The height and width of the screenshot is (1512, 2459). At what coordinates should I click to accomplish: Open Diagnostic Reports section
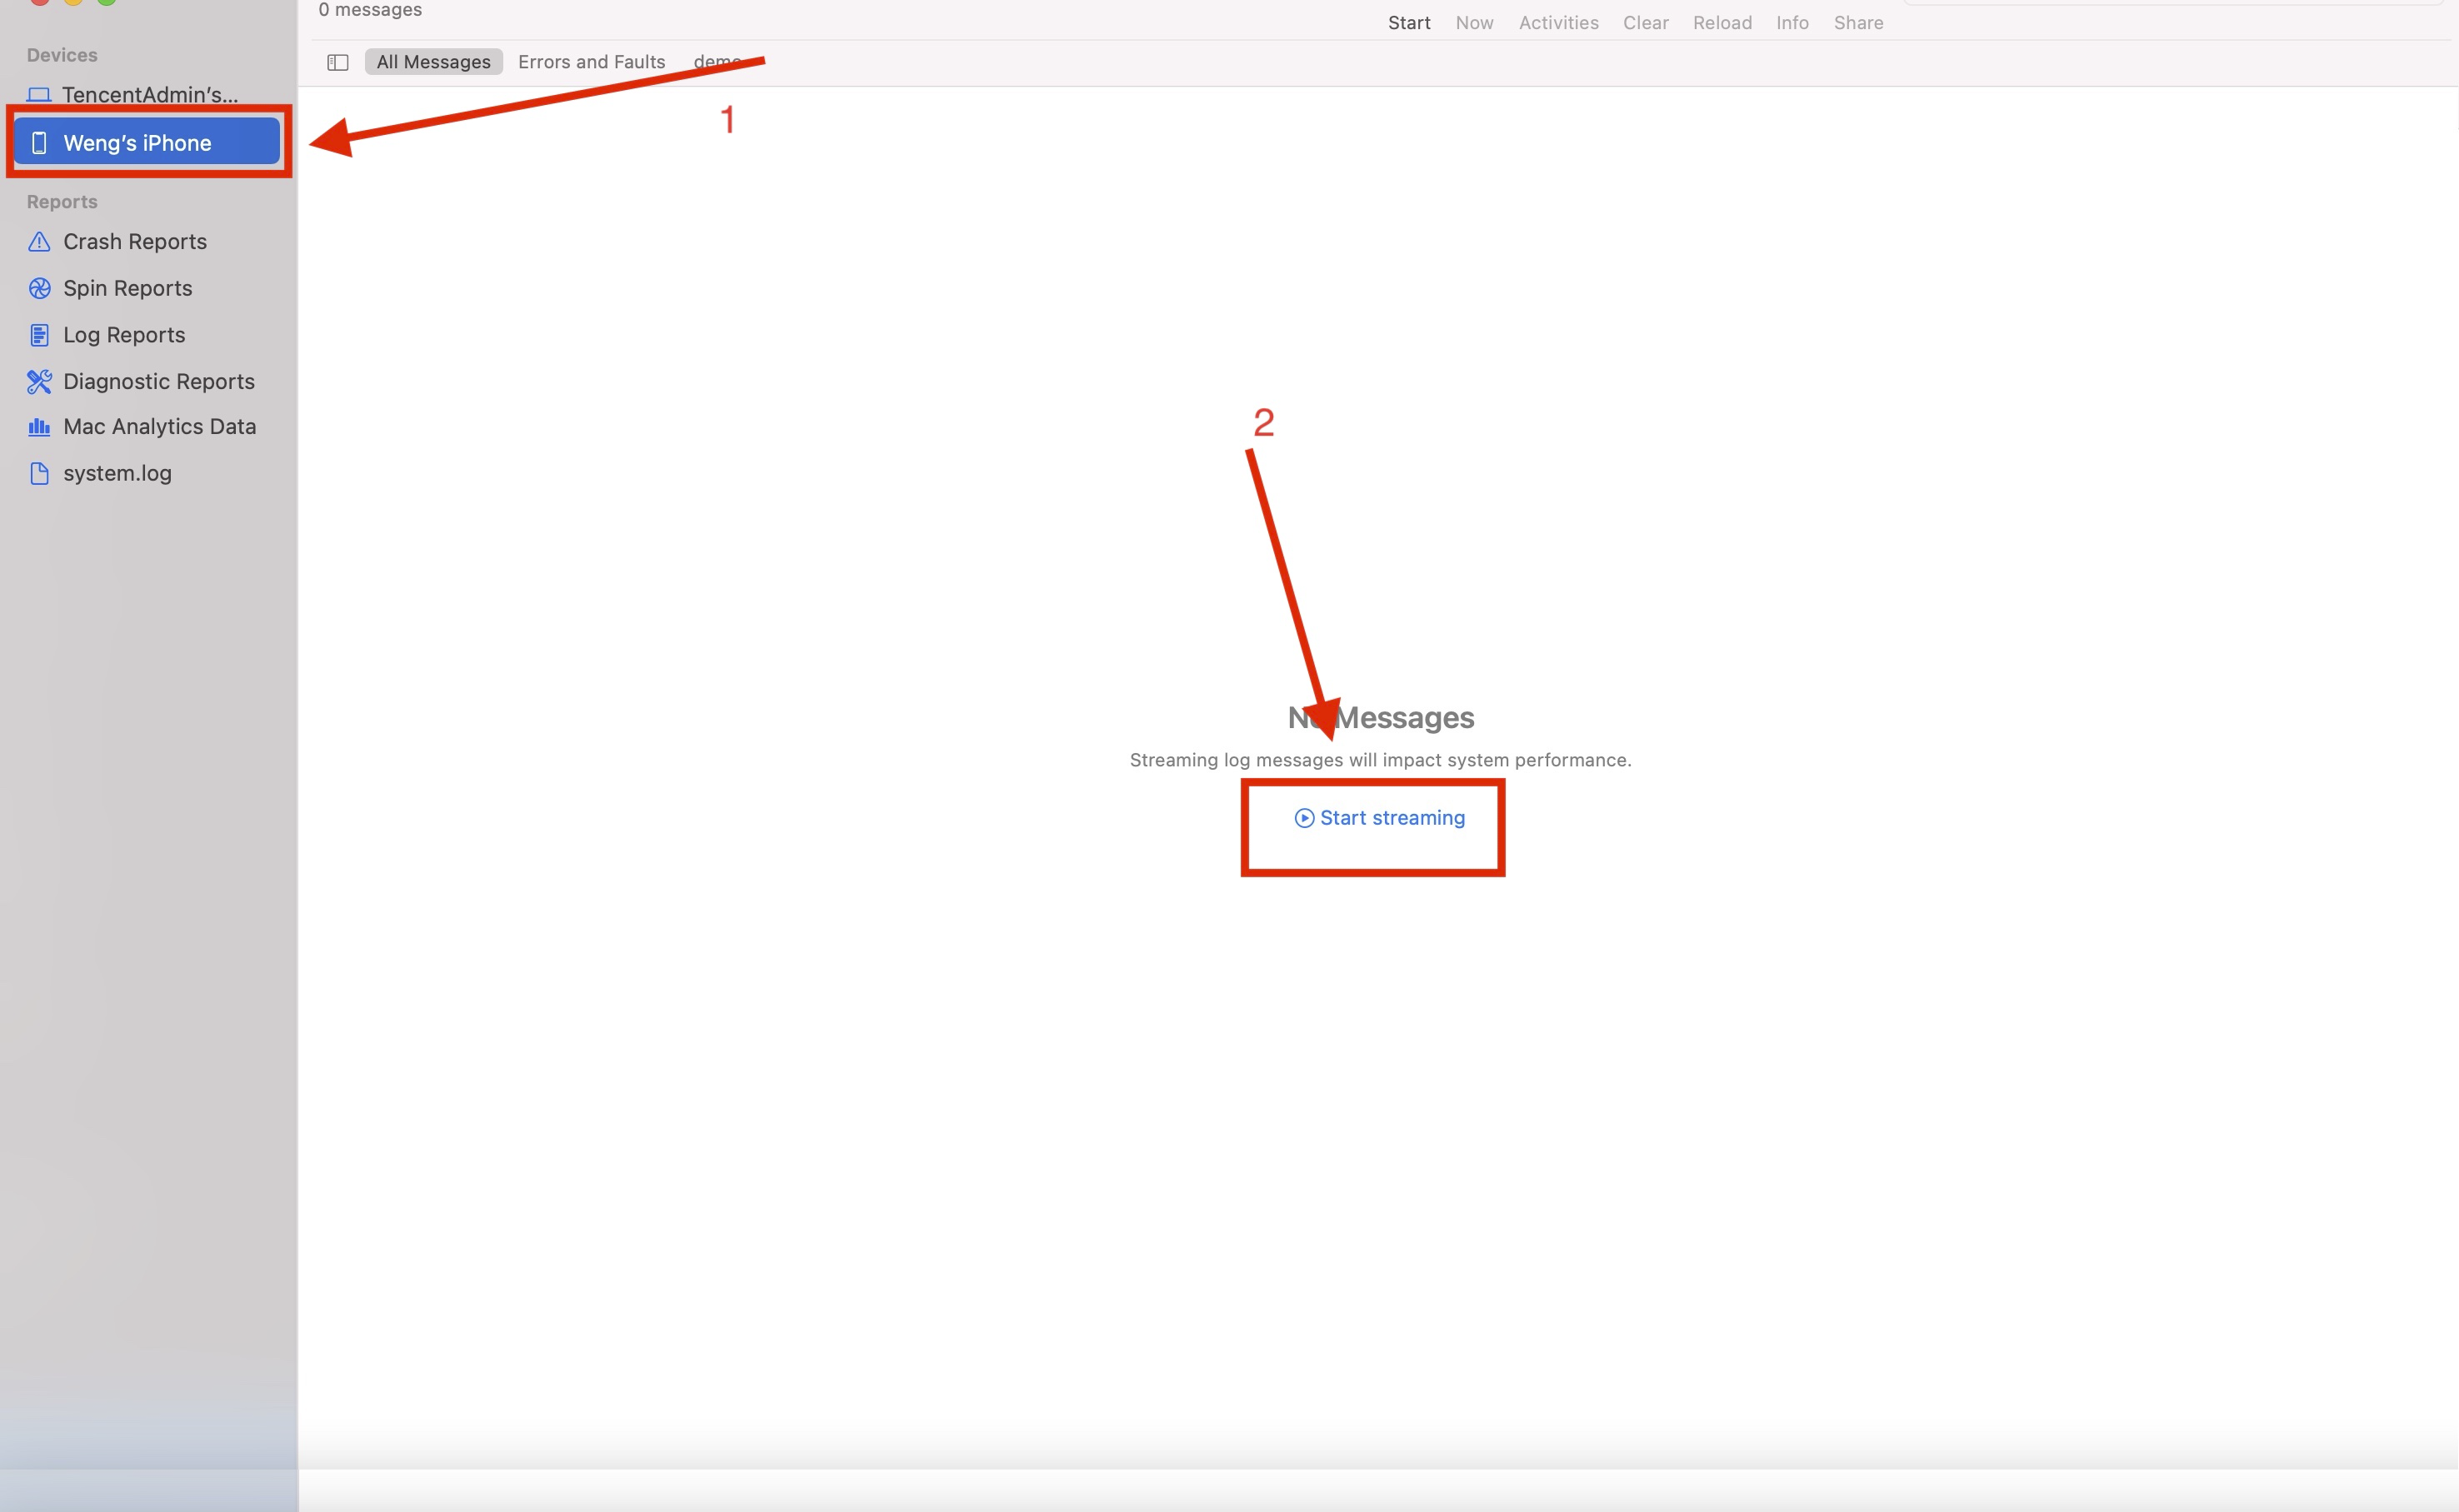[158, 379]
